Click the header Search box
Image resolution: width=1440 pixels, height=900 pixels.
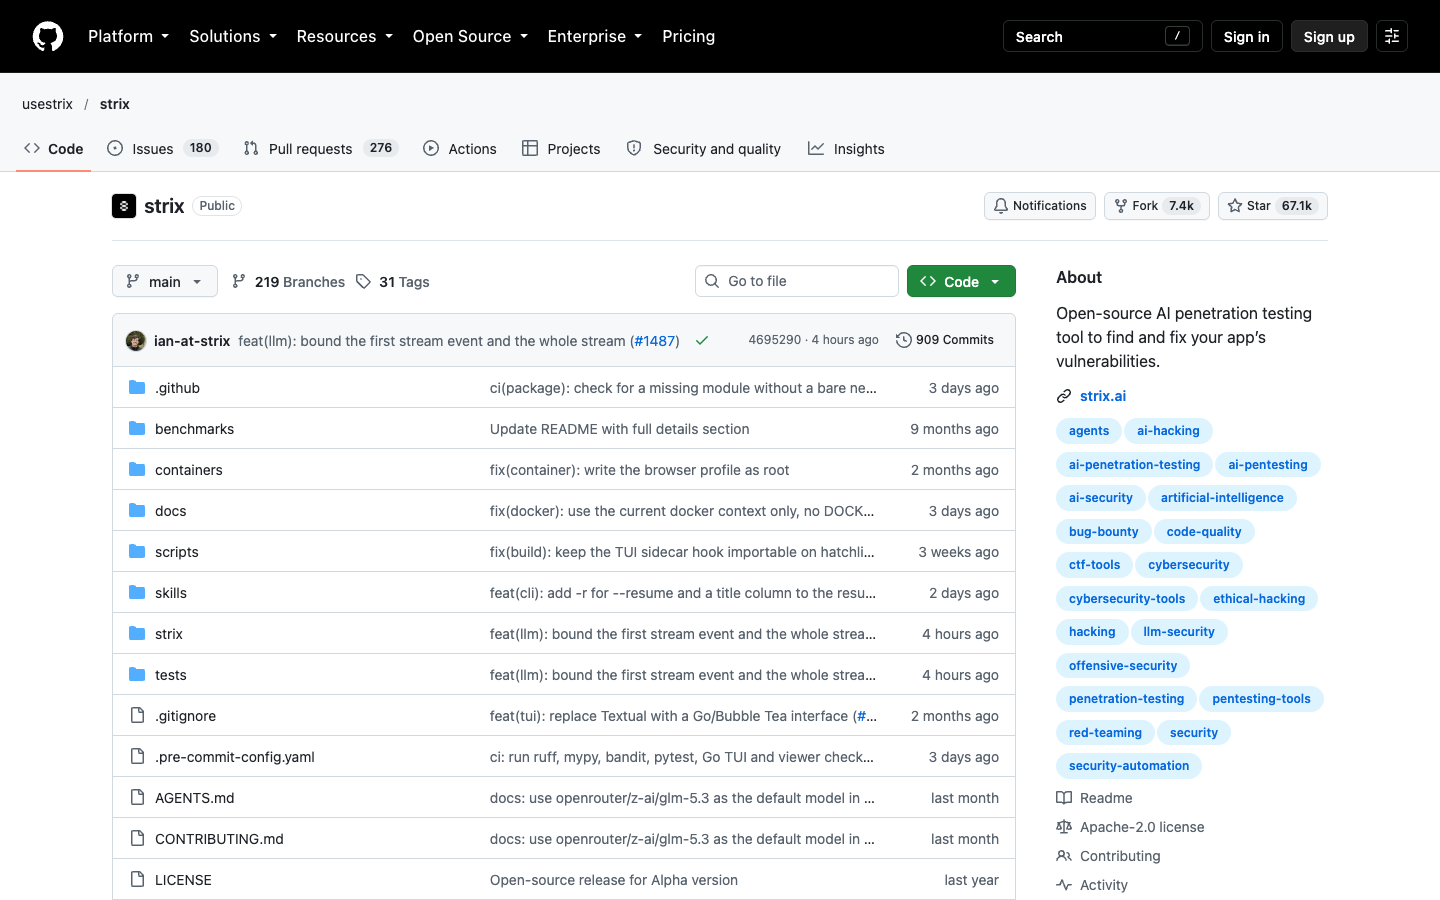[x=1103, y=36]
